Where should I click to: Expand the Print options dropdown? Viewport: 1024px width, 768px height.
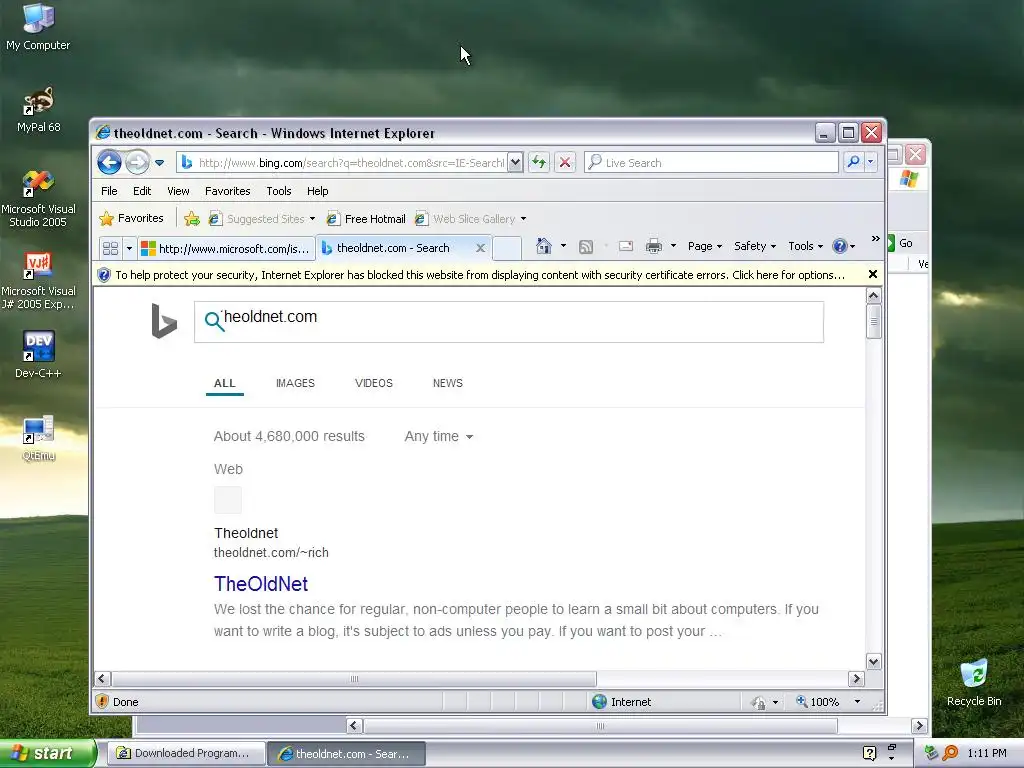tap(673, 246)
